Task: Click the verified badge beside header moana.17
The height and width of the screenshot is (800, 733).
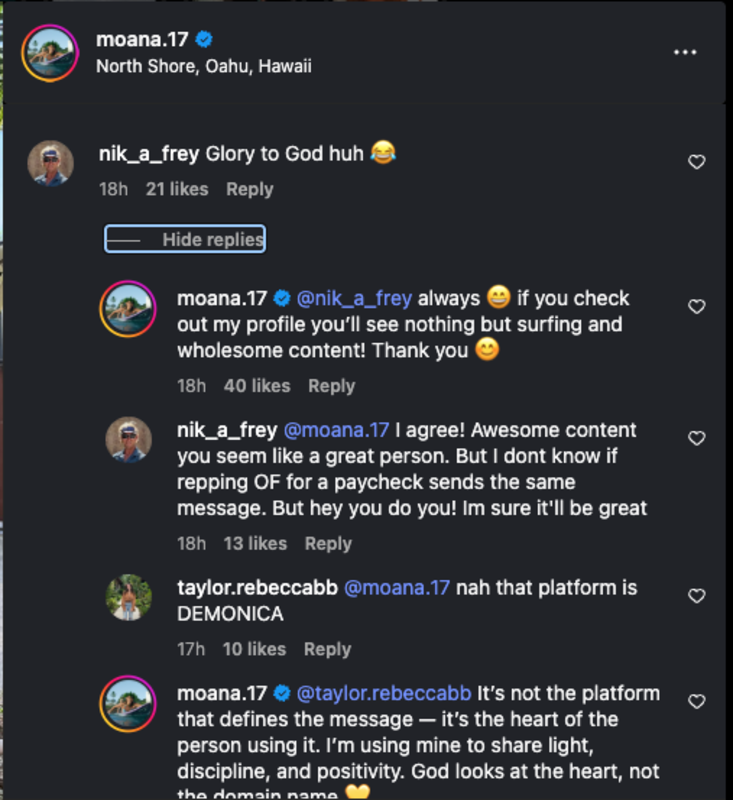Action: tap(205, 40)
